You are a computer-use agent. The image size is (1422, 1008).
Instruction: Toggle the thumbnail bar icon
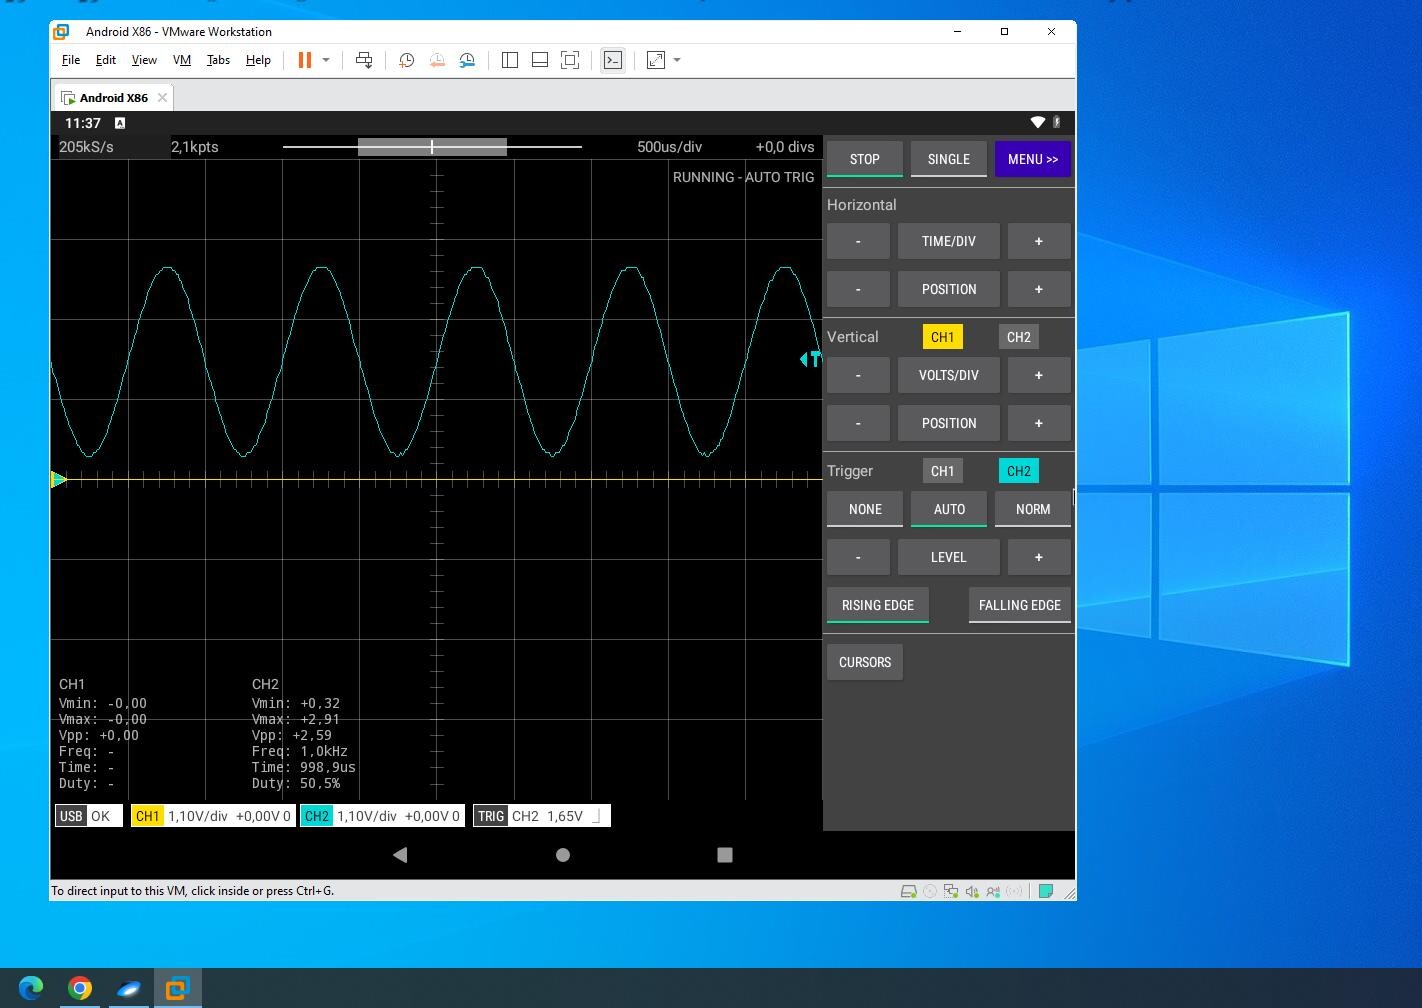540,60
